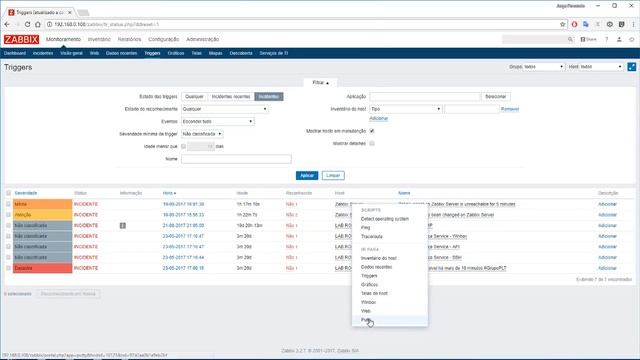
Task: Open the browser home page icon
Action: point(38,24)
